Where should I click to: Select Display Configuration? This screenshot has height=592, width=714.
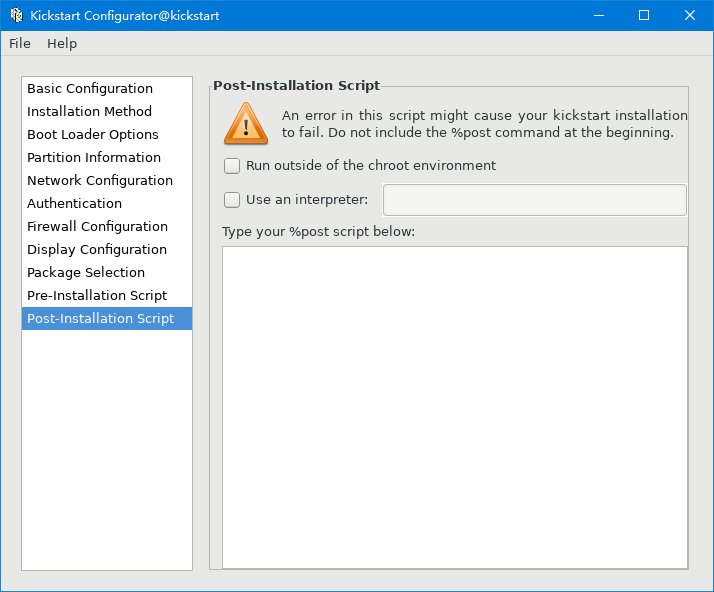coord(107,250)
